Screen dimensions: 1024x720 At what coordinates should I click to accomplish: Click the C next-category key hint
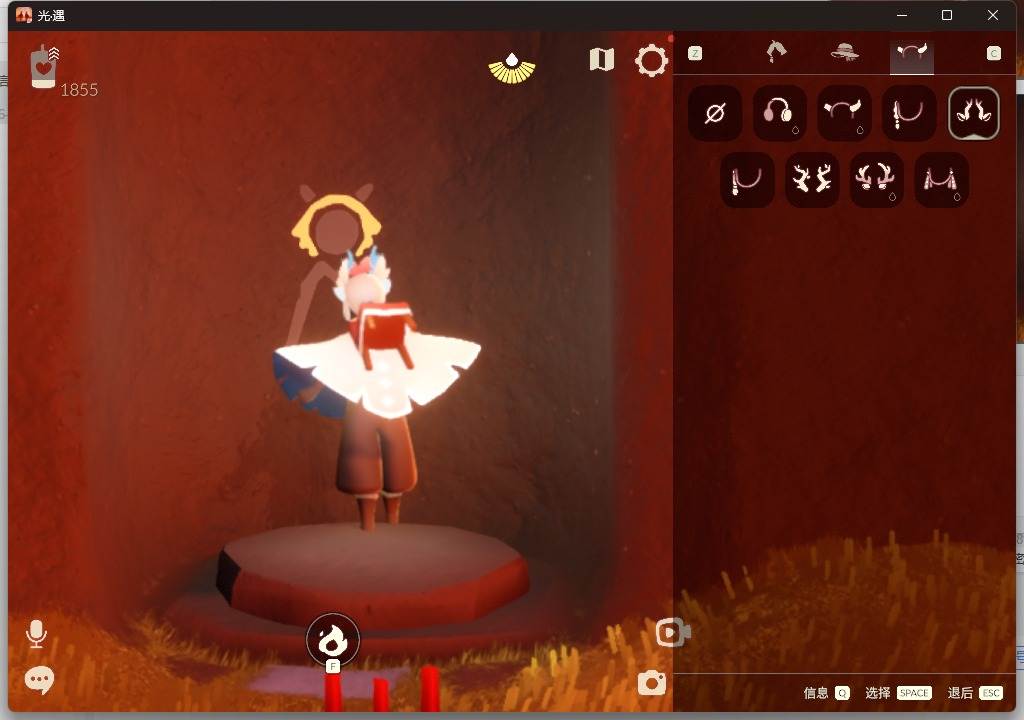pos(993,54)
